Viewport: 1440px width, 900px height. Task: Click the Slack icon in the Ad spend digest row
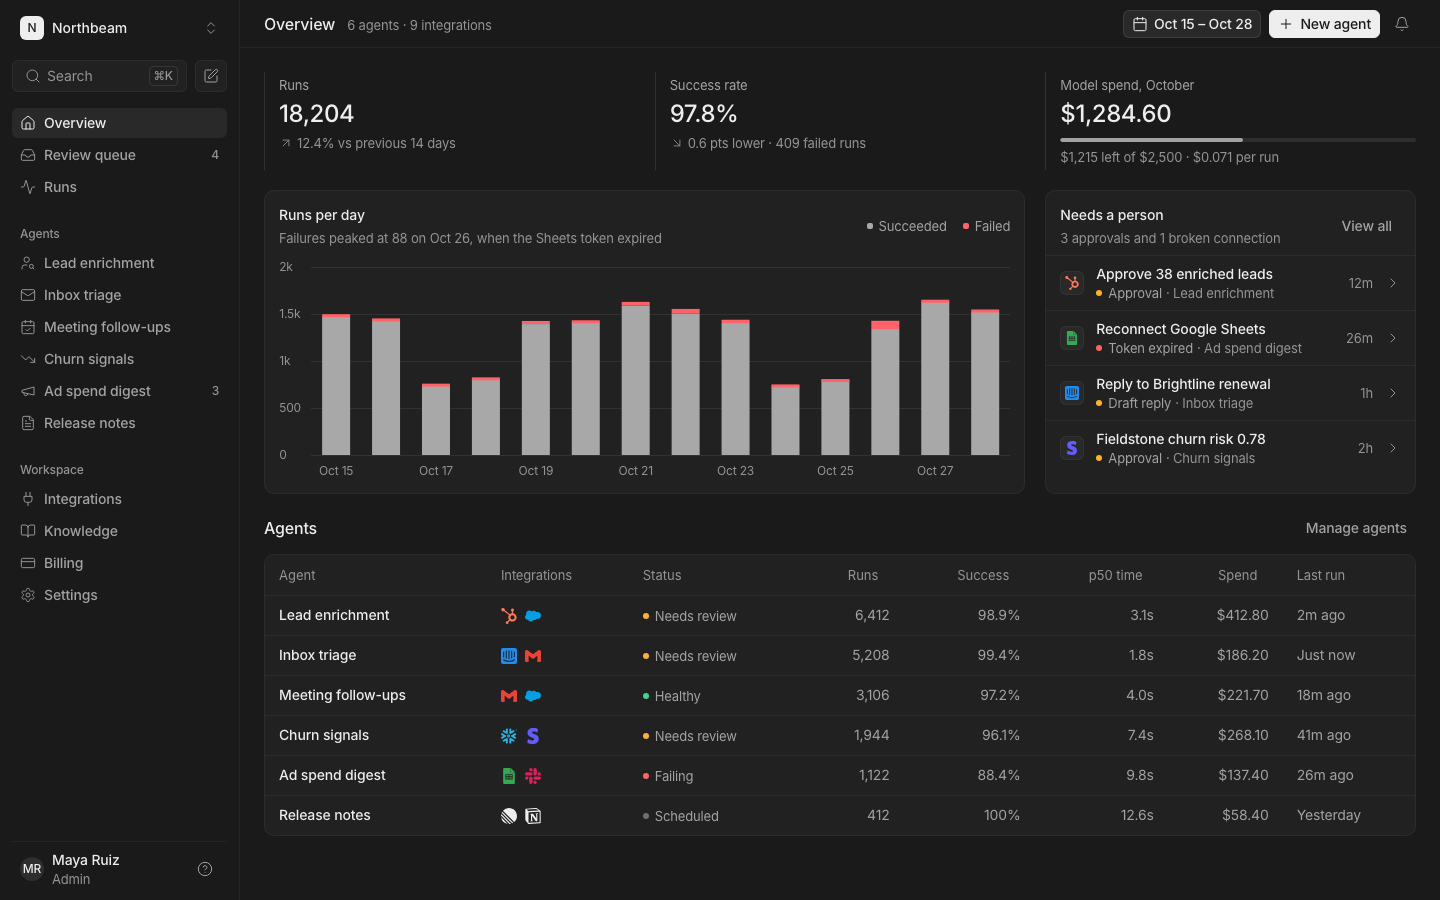(533, 776)
